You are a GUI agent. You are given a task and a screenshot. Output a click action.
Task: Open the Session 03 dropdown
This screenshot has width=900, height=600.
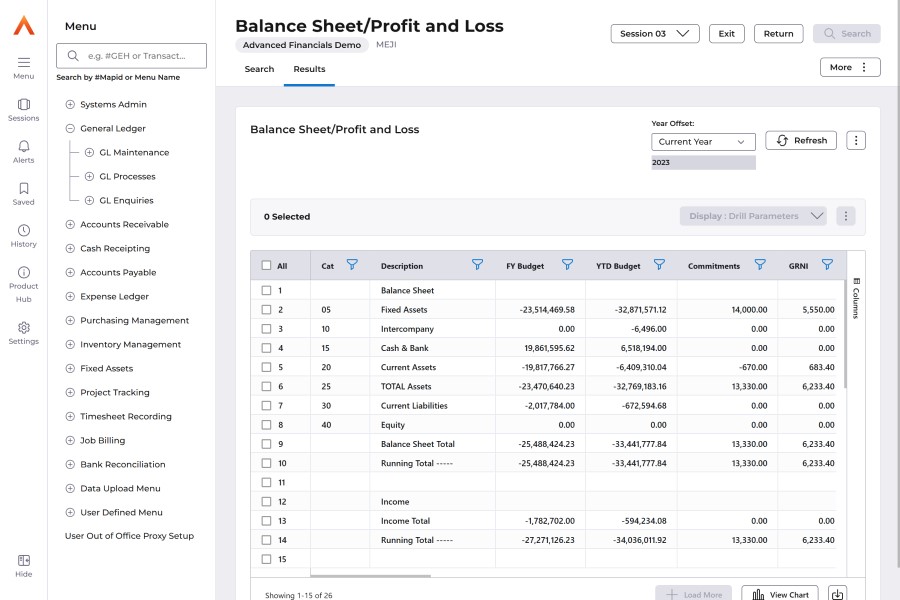click(x=655, y=33)
